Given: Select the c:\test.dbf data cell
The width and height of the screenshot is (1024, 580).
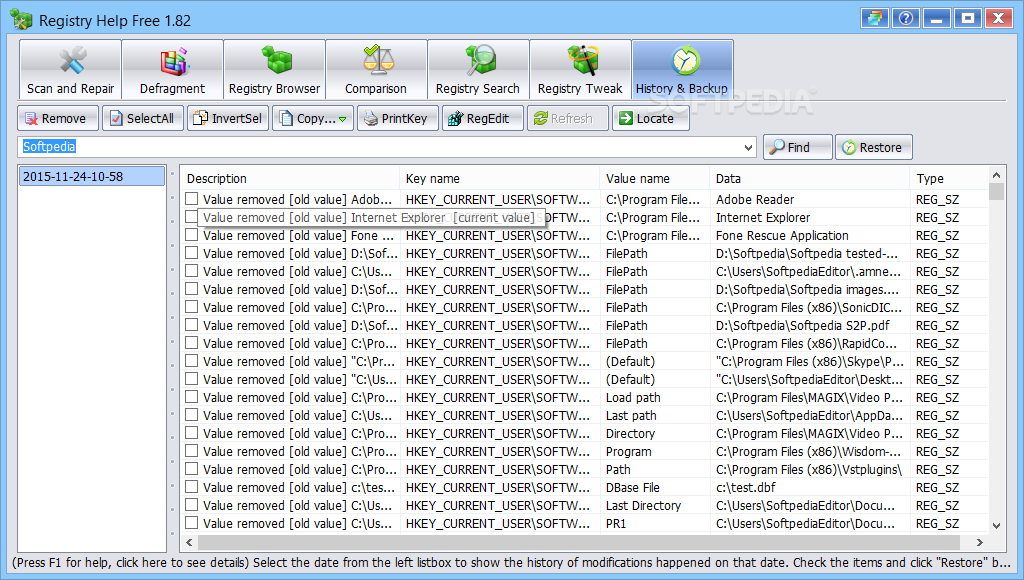Looking at the screenshot, I should (x=745, y=487).
